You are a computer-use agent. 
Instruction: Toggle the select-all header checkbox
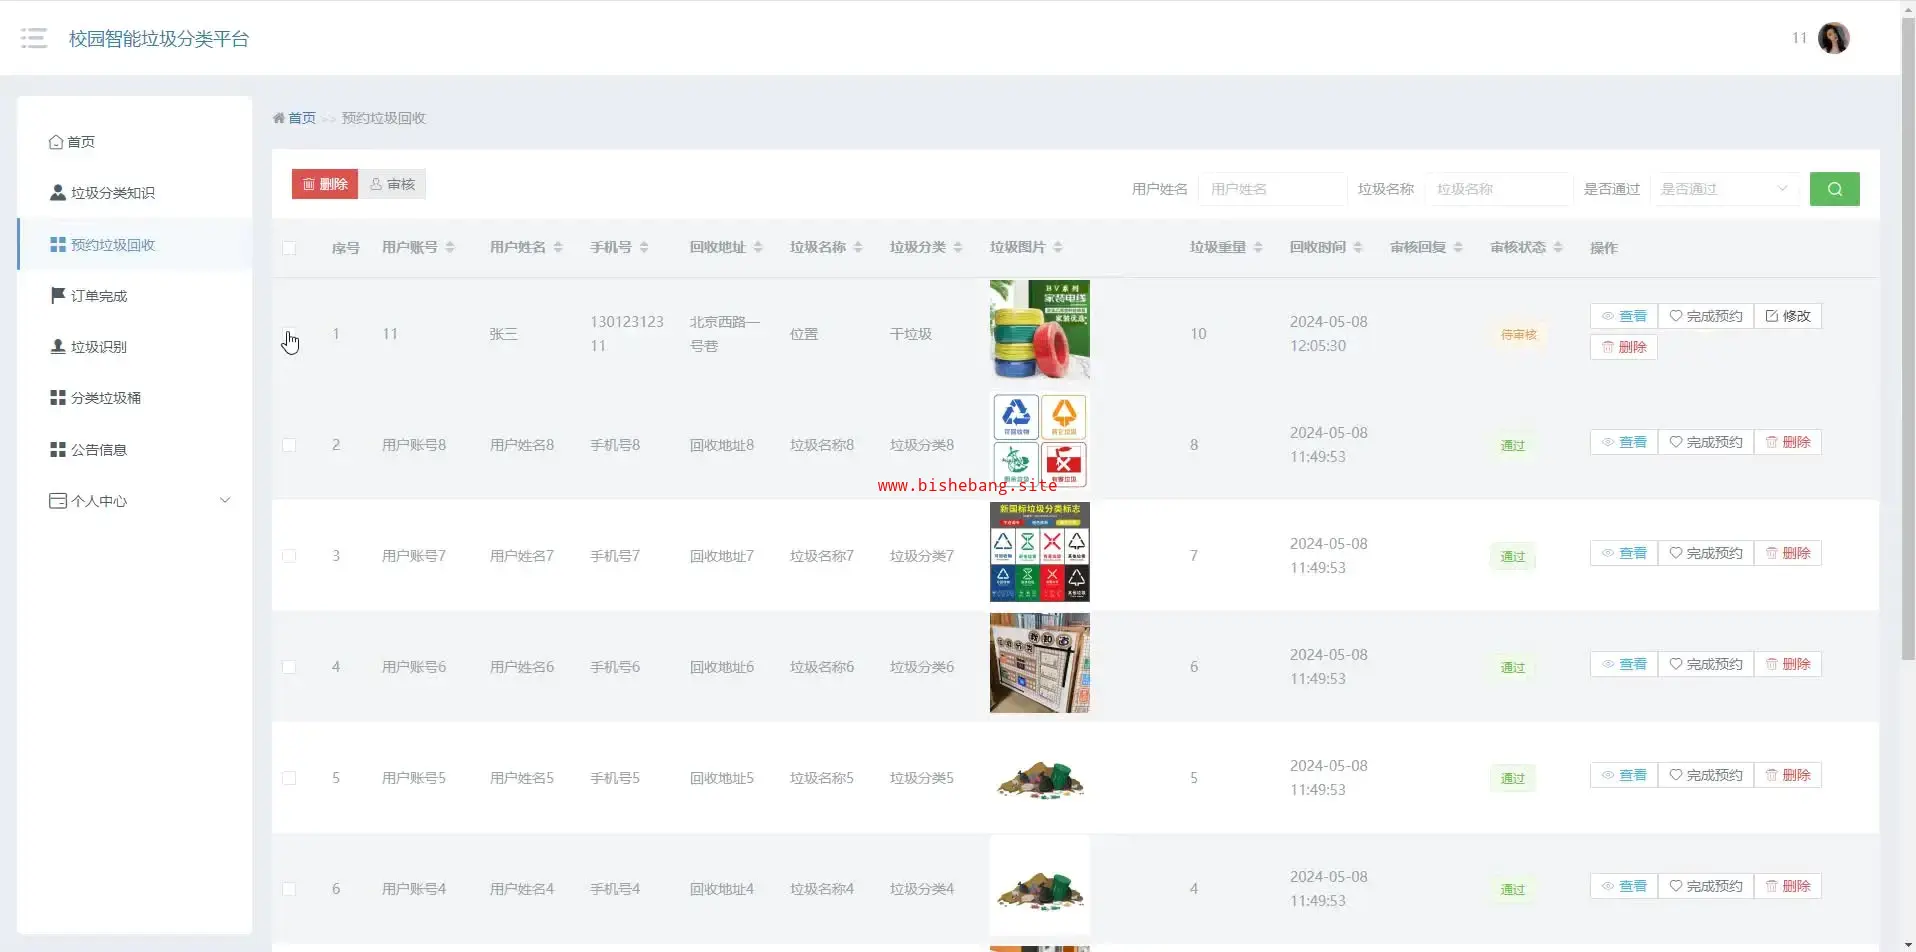tap(289, 248)
